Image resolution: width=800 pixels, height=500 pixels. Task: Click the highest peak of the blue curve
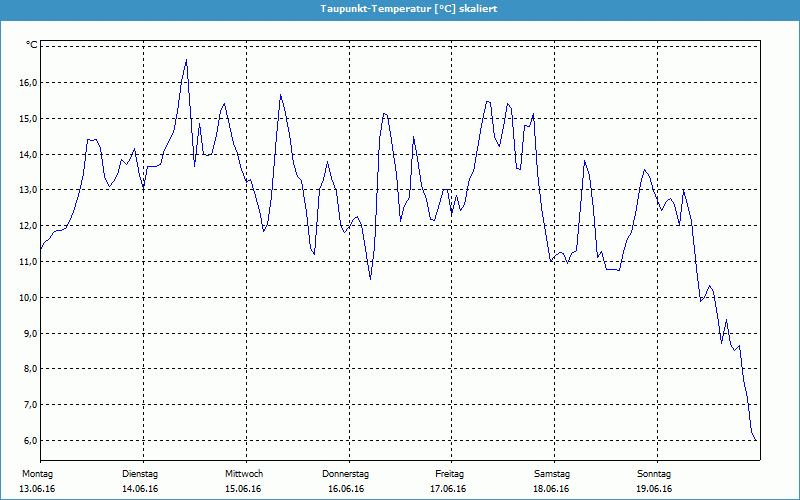pyautogui.click(x=186, y=60)
